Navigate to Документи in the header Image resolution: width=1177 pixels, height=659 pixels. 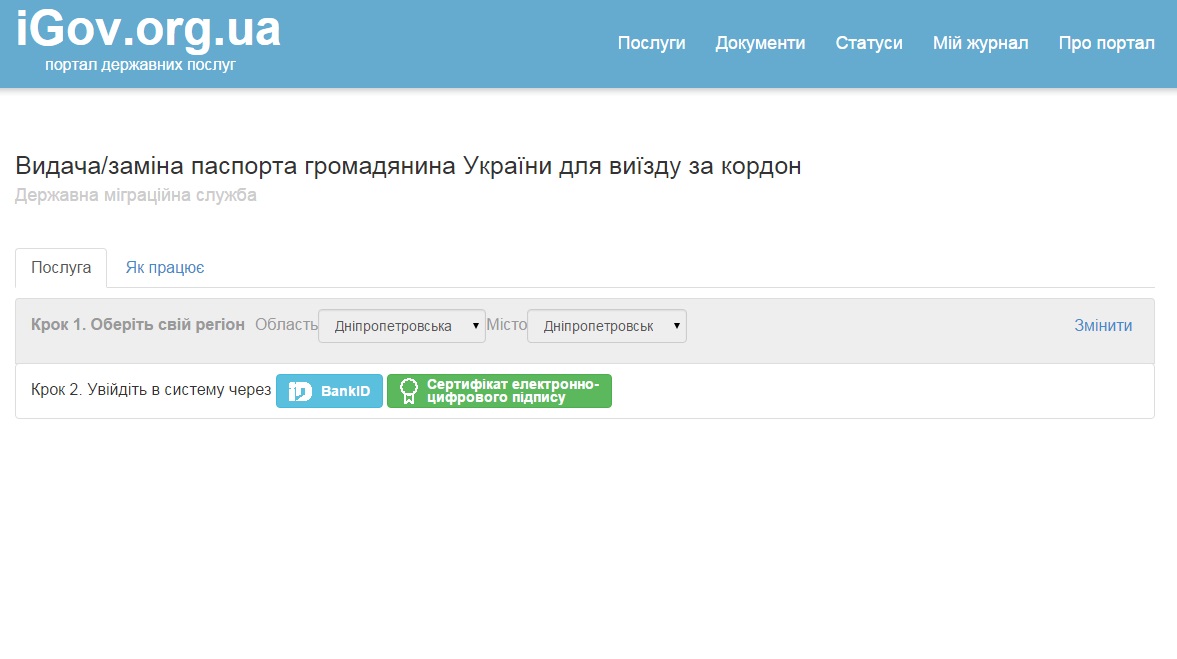[760, 43]
